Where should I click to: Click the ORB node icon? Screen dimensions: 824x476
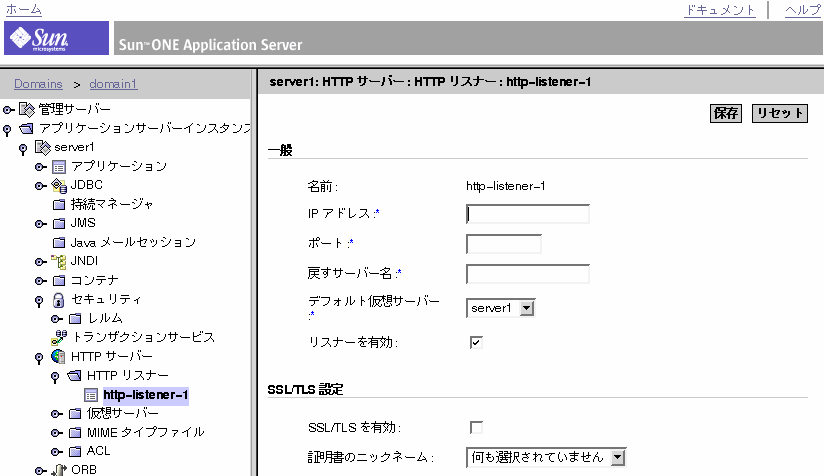(x=59, y=470)
